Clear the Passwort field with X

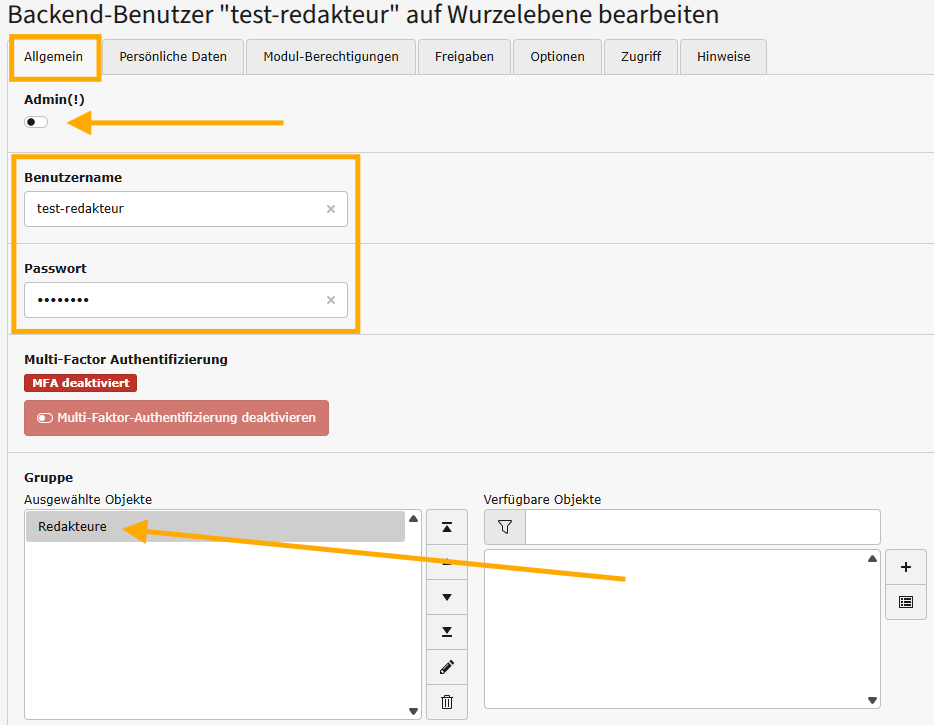[331, 300]
